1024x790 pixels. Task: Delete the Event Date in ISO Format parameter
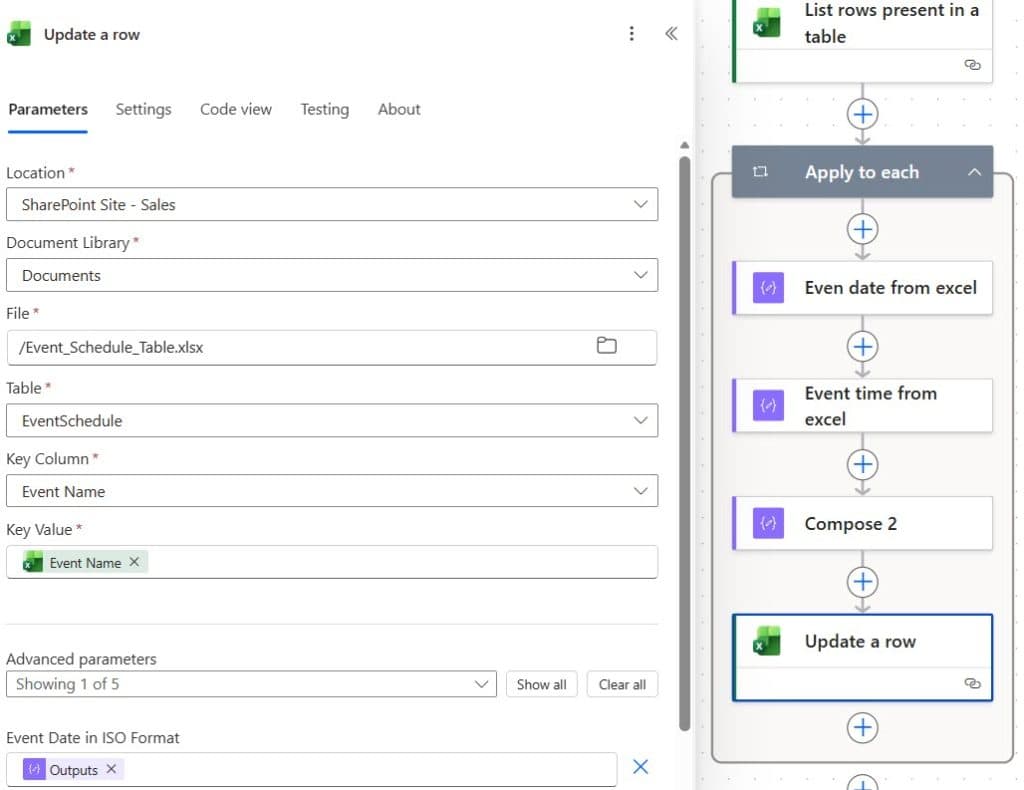[640, 766]
